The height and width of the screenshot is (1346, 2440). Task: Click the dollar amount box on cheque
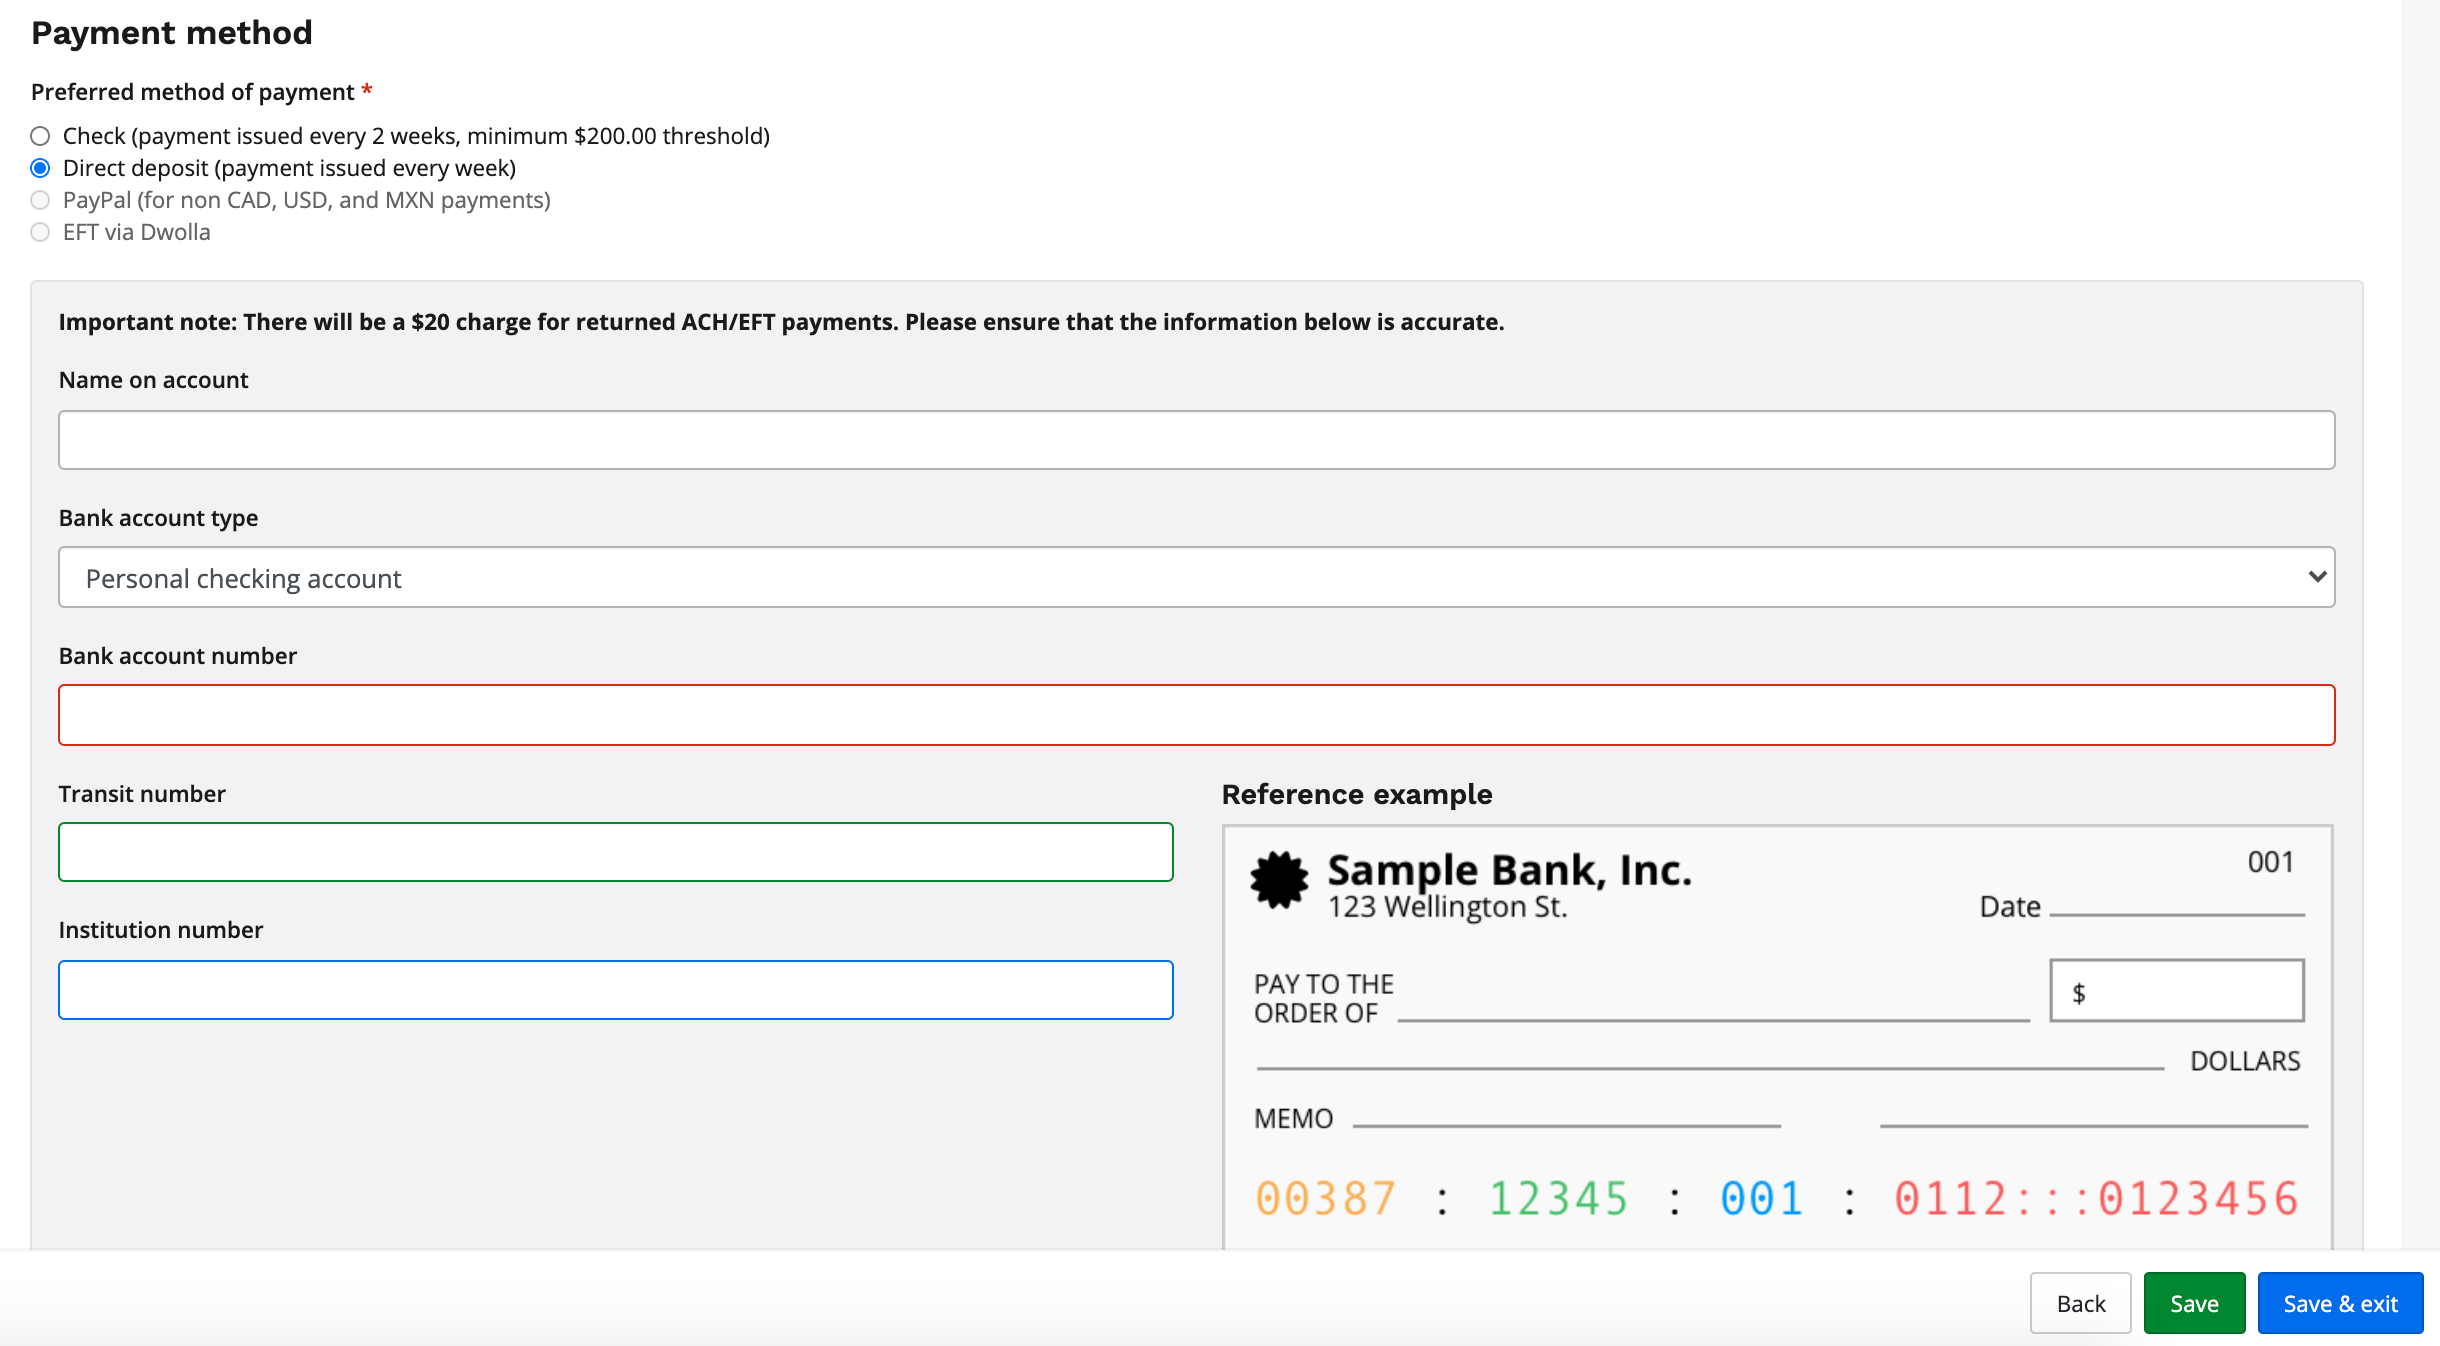tap(2176, 991)
